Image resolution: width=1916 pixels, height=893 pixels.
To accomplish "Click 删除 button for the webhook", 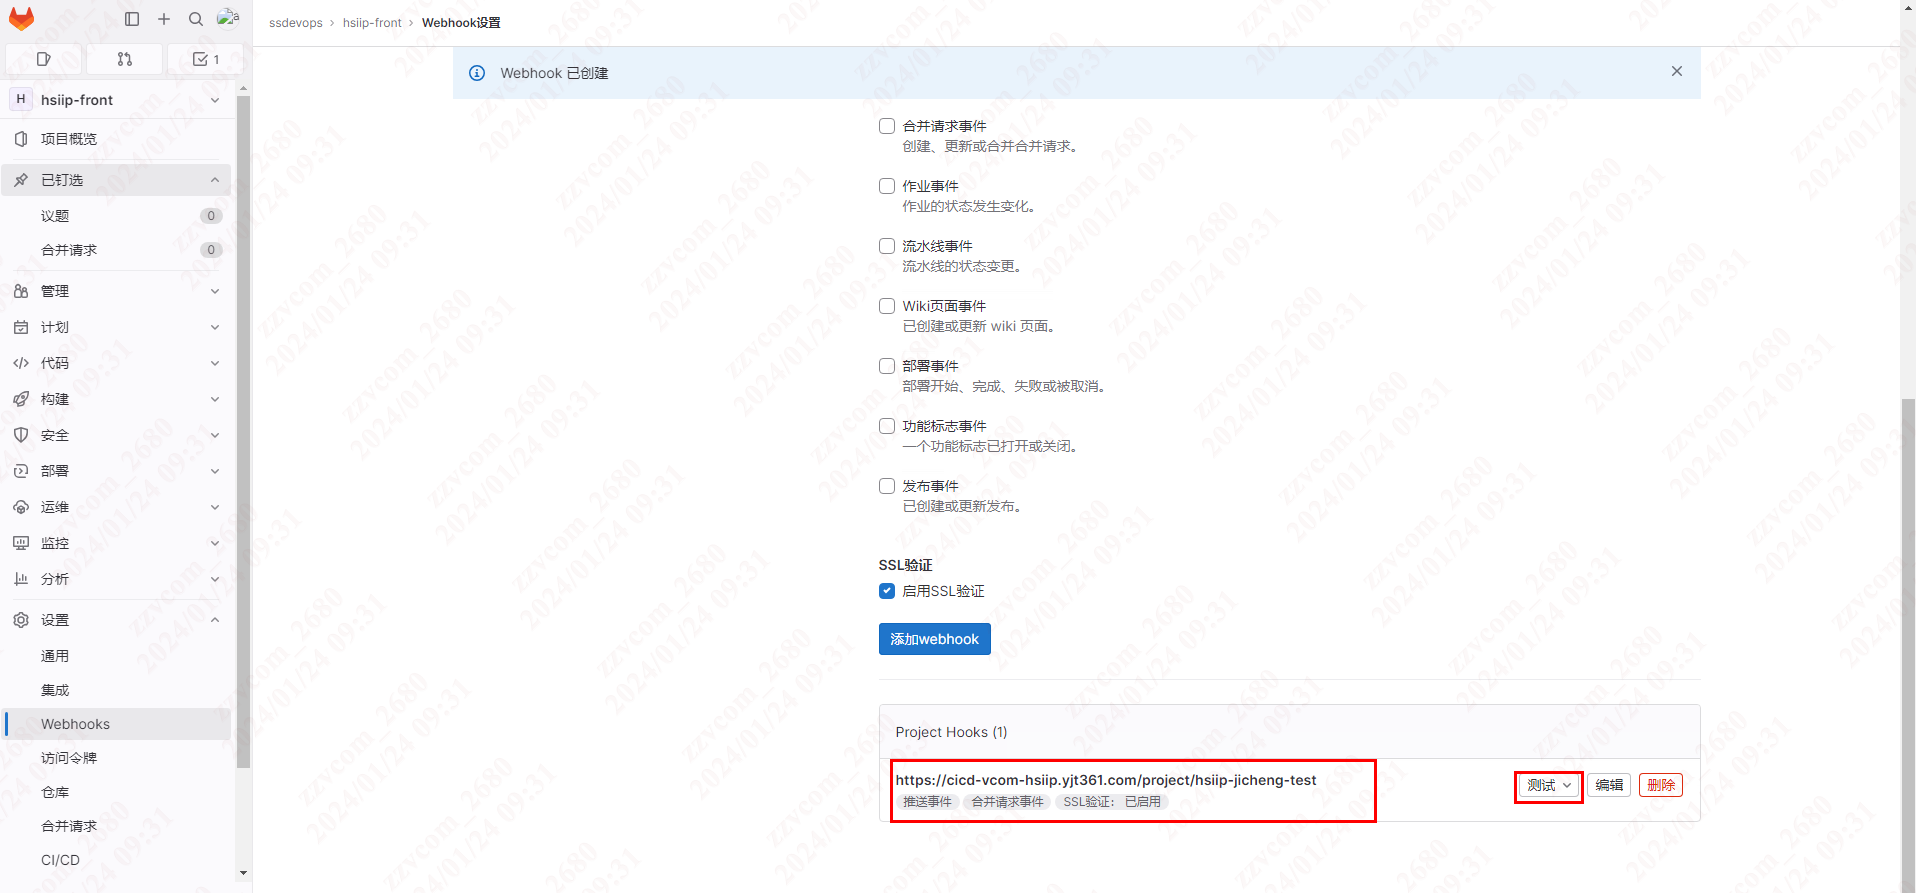I will [1661, 786].
